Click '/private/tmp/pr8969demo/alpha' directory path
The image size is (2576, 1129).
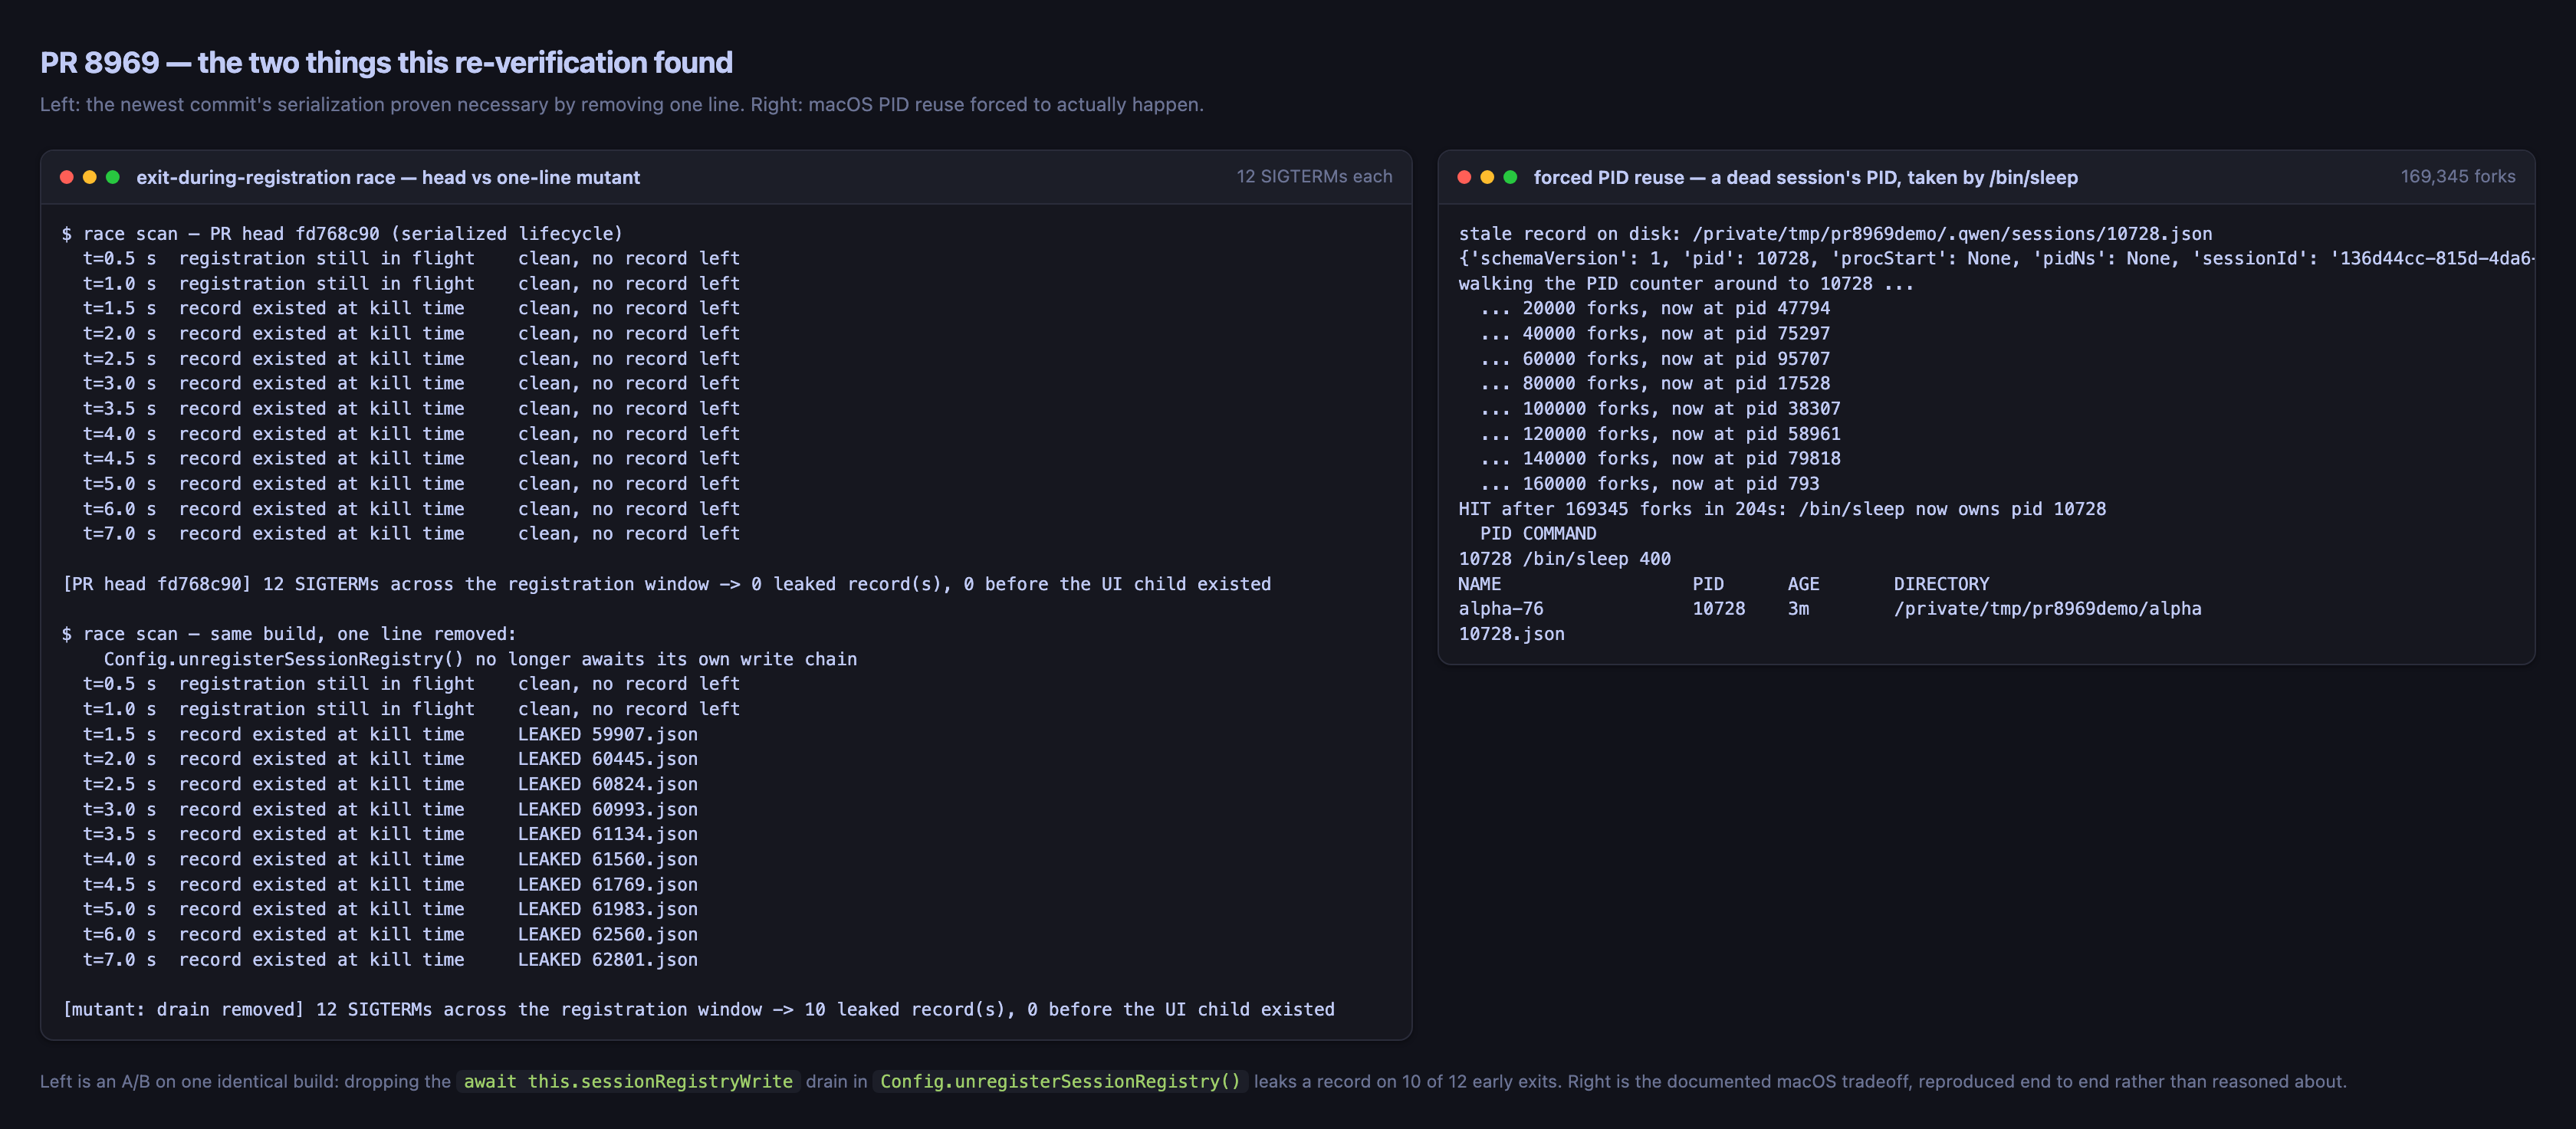tap(2047, 608)
